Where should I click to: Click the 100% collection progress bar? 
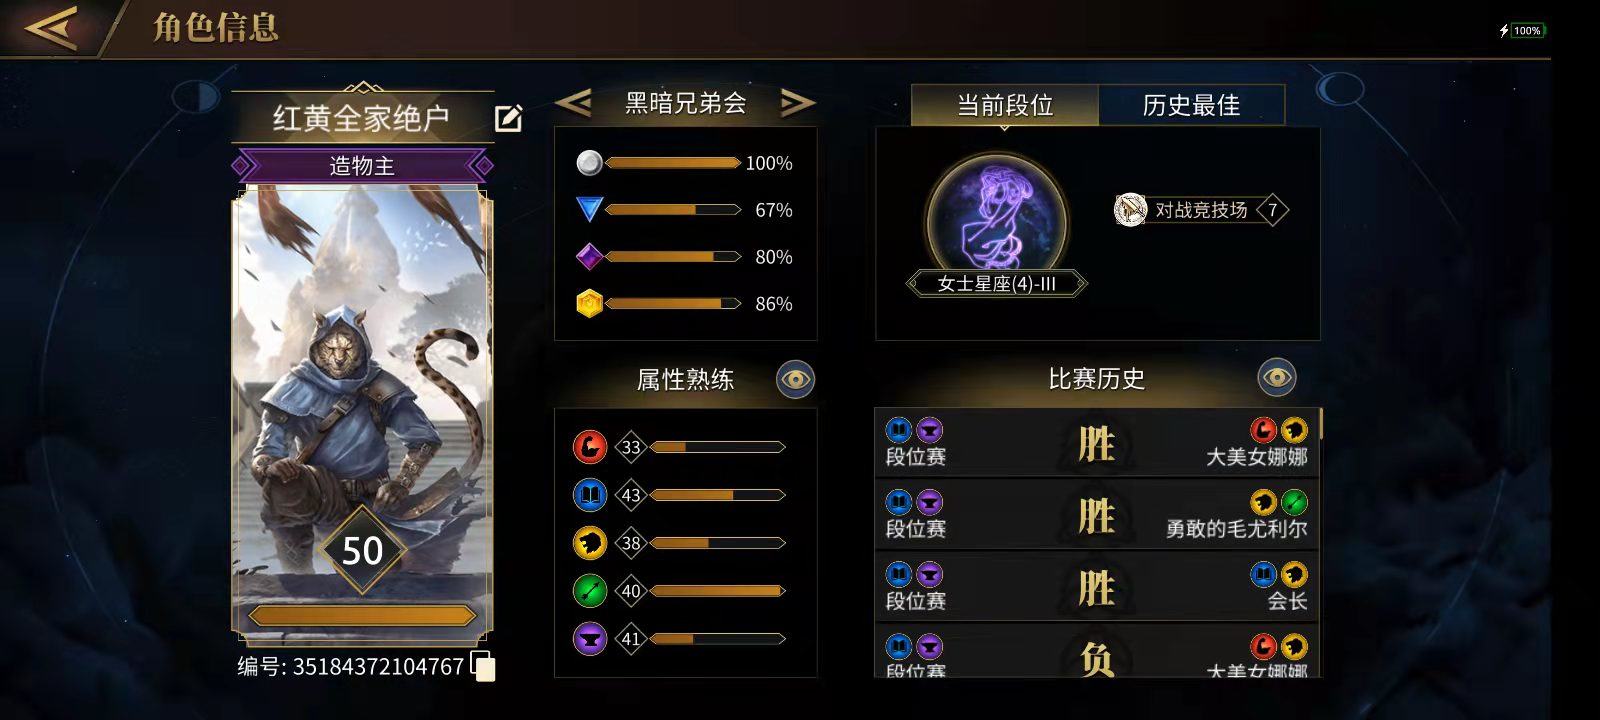672,163
